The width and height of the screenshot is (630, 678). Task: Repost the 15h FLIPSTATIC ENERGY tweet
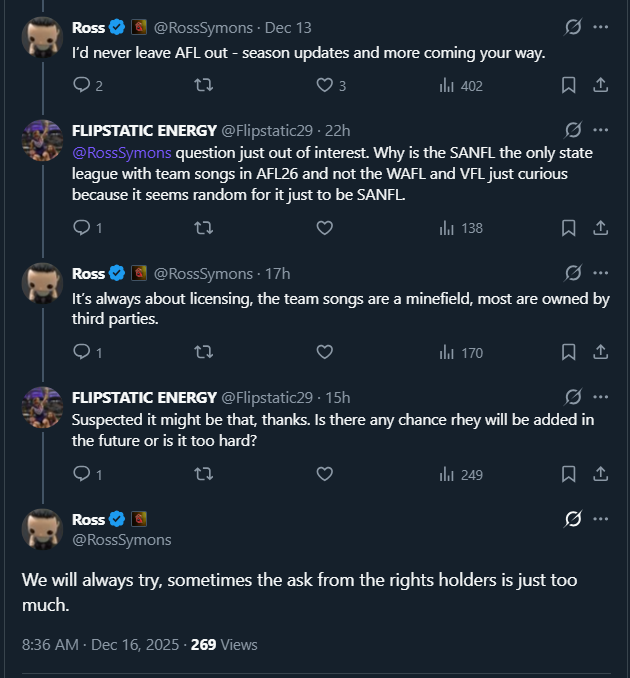(203, 474)
